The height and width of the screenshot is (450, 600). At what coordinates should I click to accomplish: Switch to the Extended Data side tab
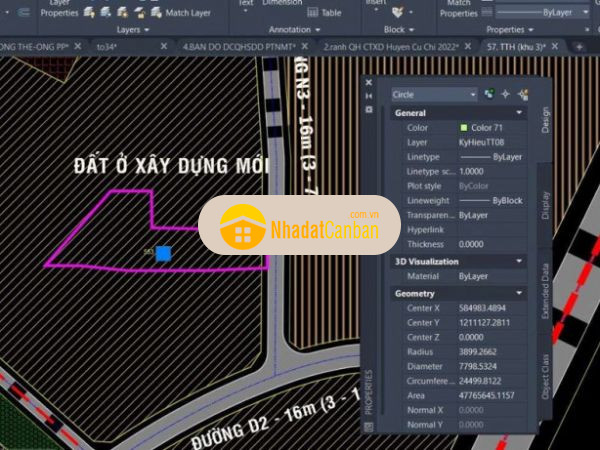[x=545, y=291]
